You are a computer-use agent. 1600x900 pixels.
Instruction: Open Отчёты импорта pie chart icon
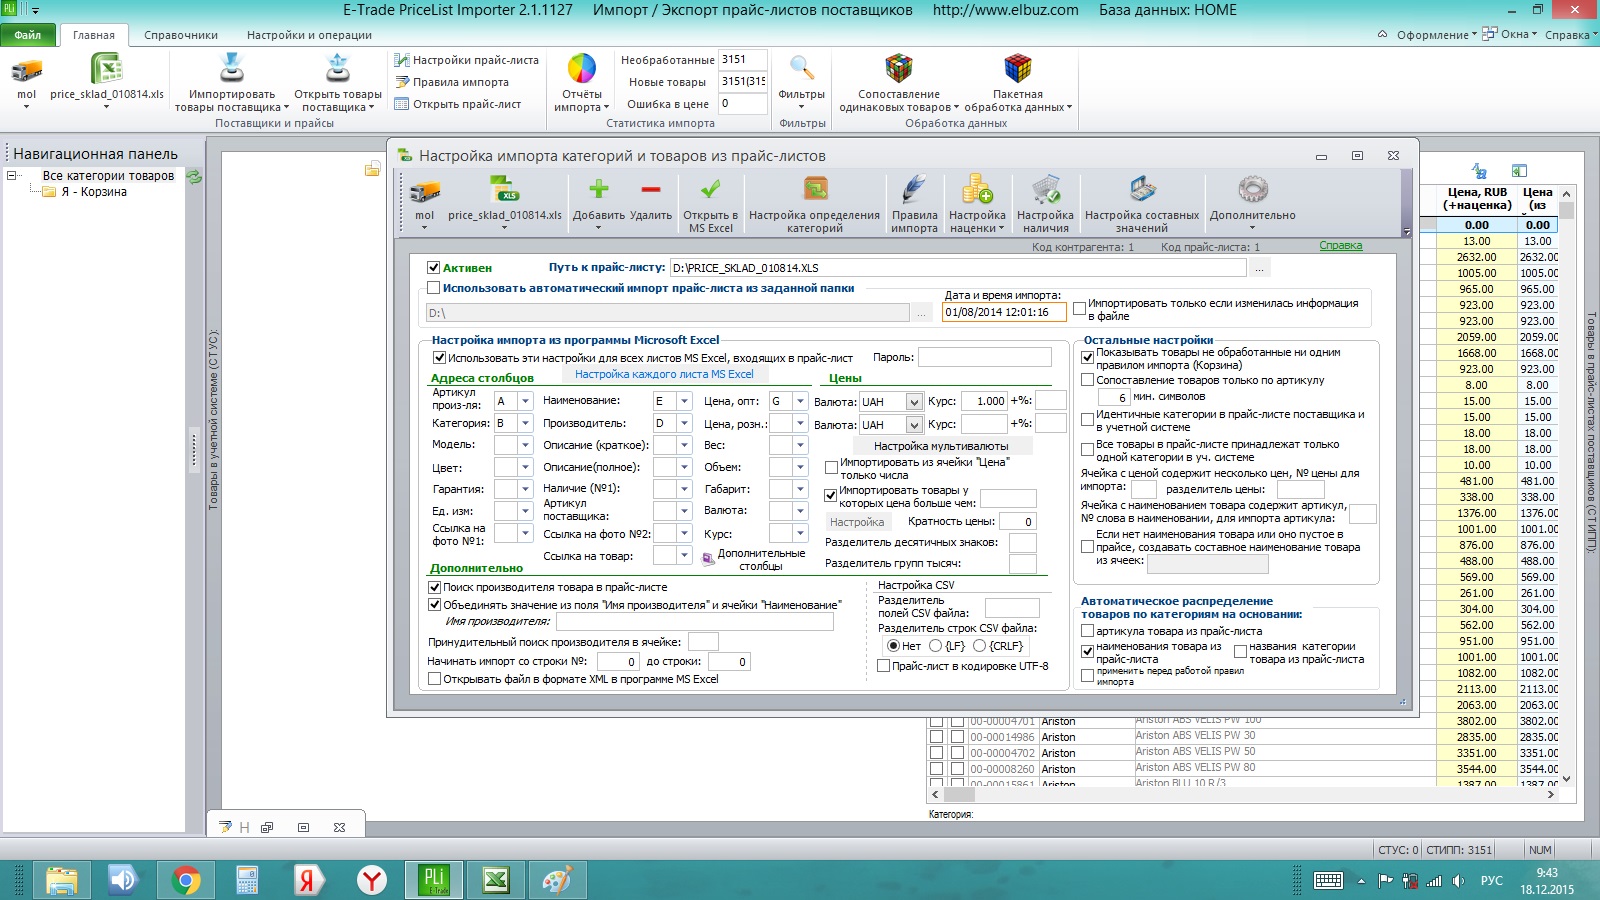coord(581,69)
